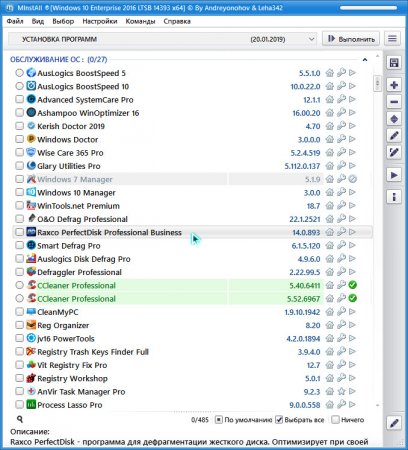Select AusLogics BoostSpeed 5 radio button
This screenshot has width=408, height=450.
pos(19,73)
